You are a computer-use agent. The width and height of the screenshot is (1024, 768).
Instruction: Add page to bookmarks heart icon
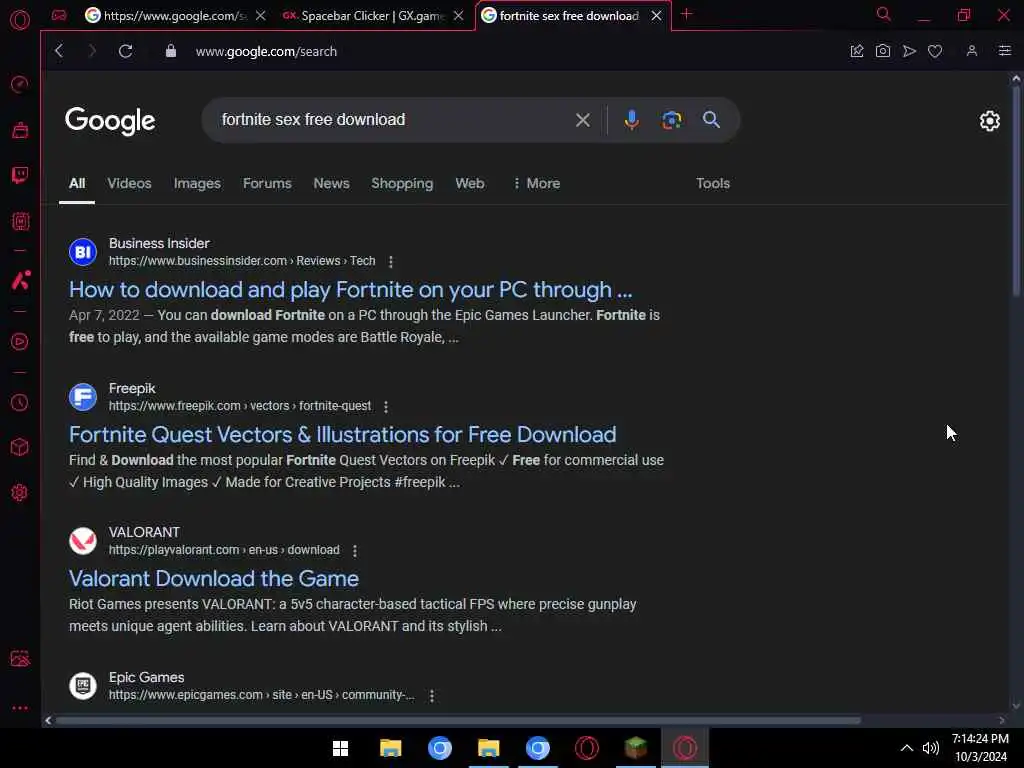(935, 51)
